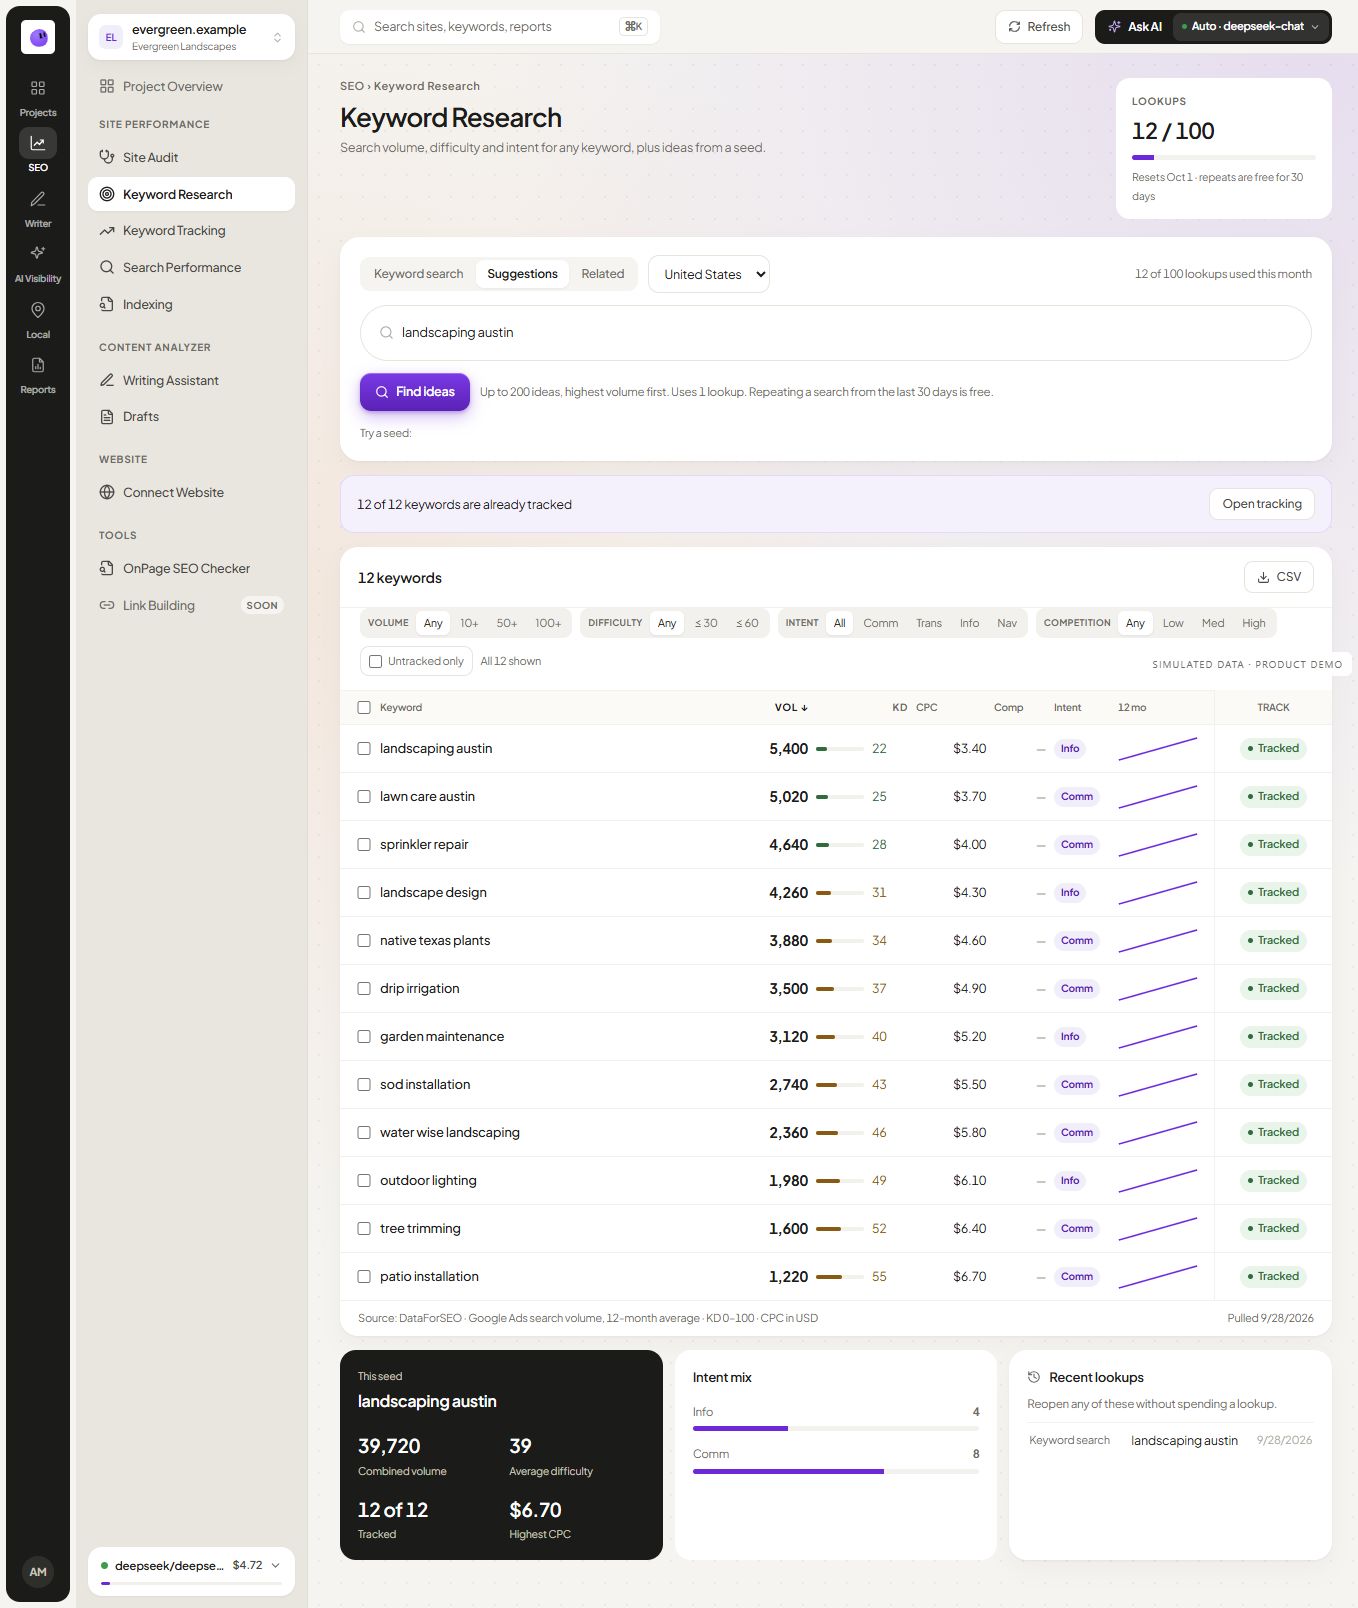1358x1608 pixels.
Task: Focus the landscaping austin seed input
Action: 836,333
